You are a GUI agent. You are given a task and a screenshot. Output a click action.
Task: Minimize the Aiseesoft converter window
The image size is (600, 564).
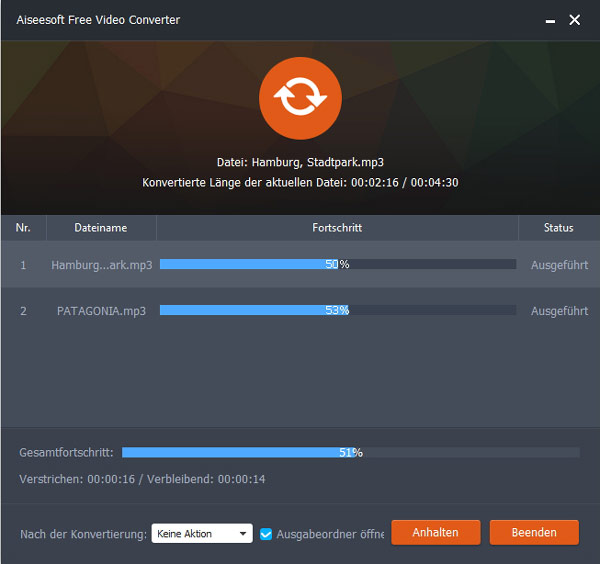(550, 20)
